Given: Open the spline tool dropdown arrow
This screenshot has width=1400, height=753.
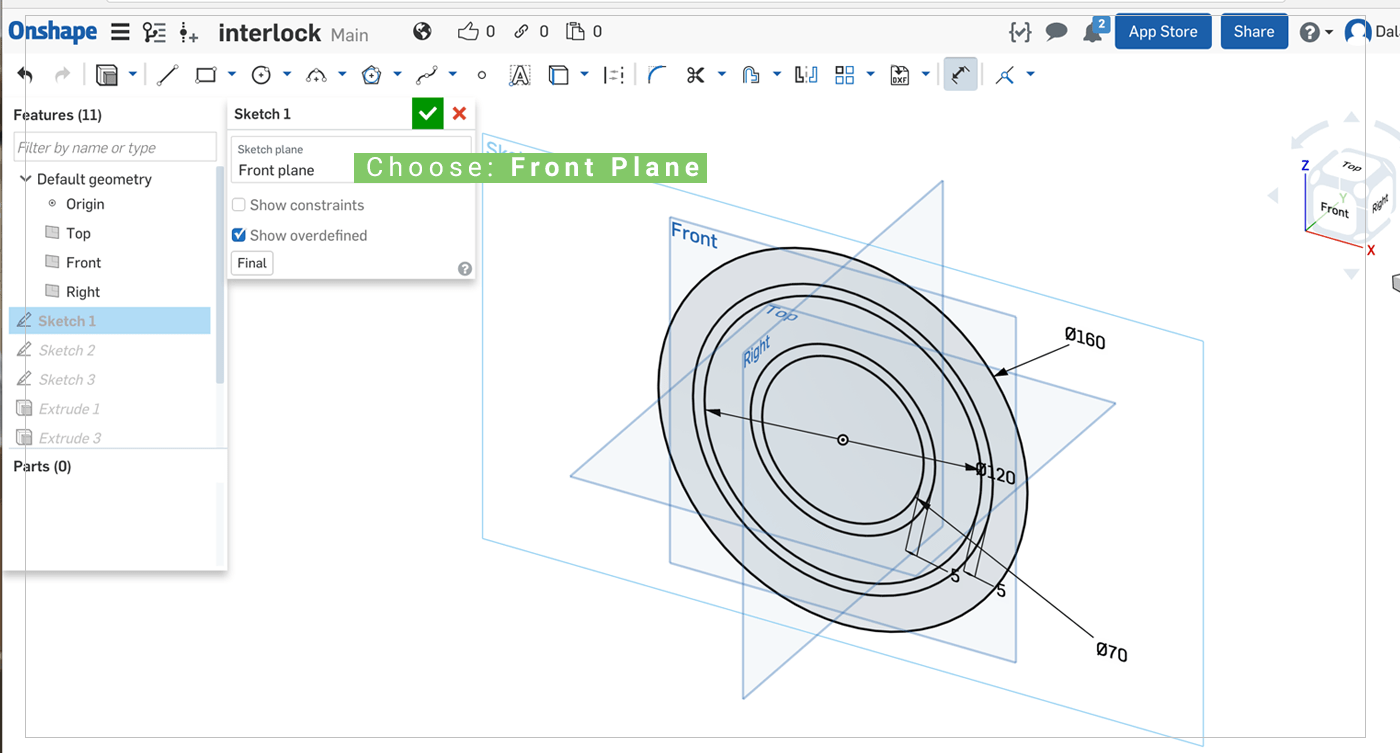Looking at the screenshot, I should 453,75.
